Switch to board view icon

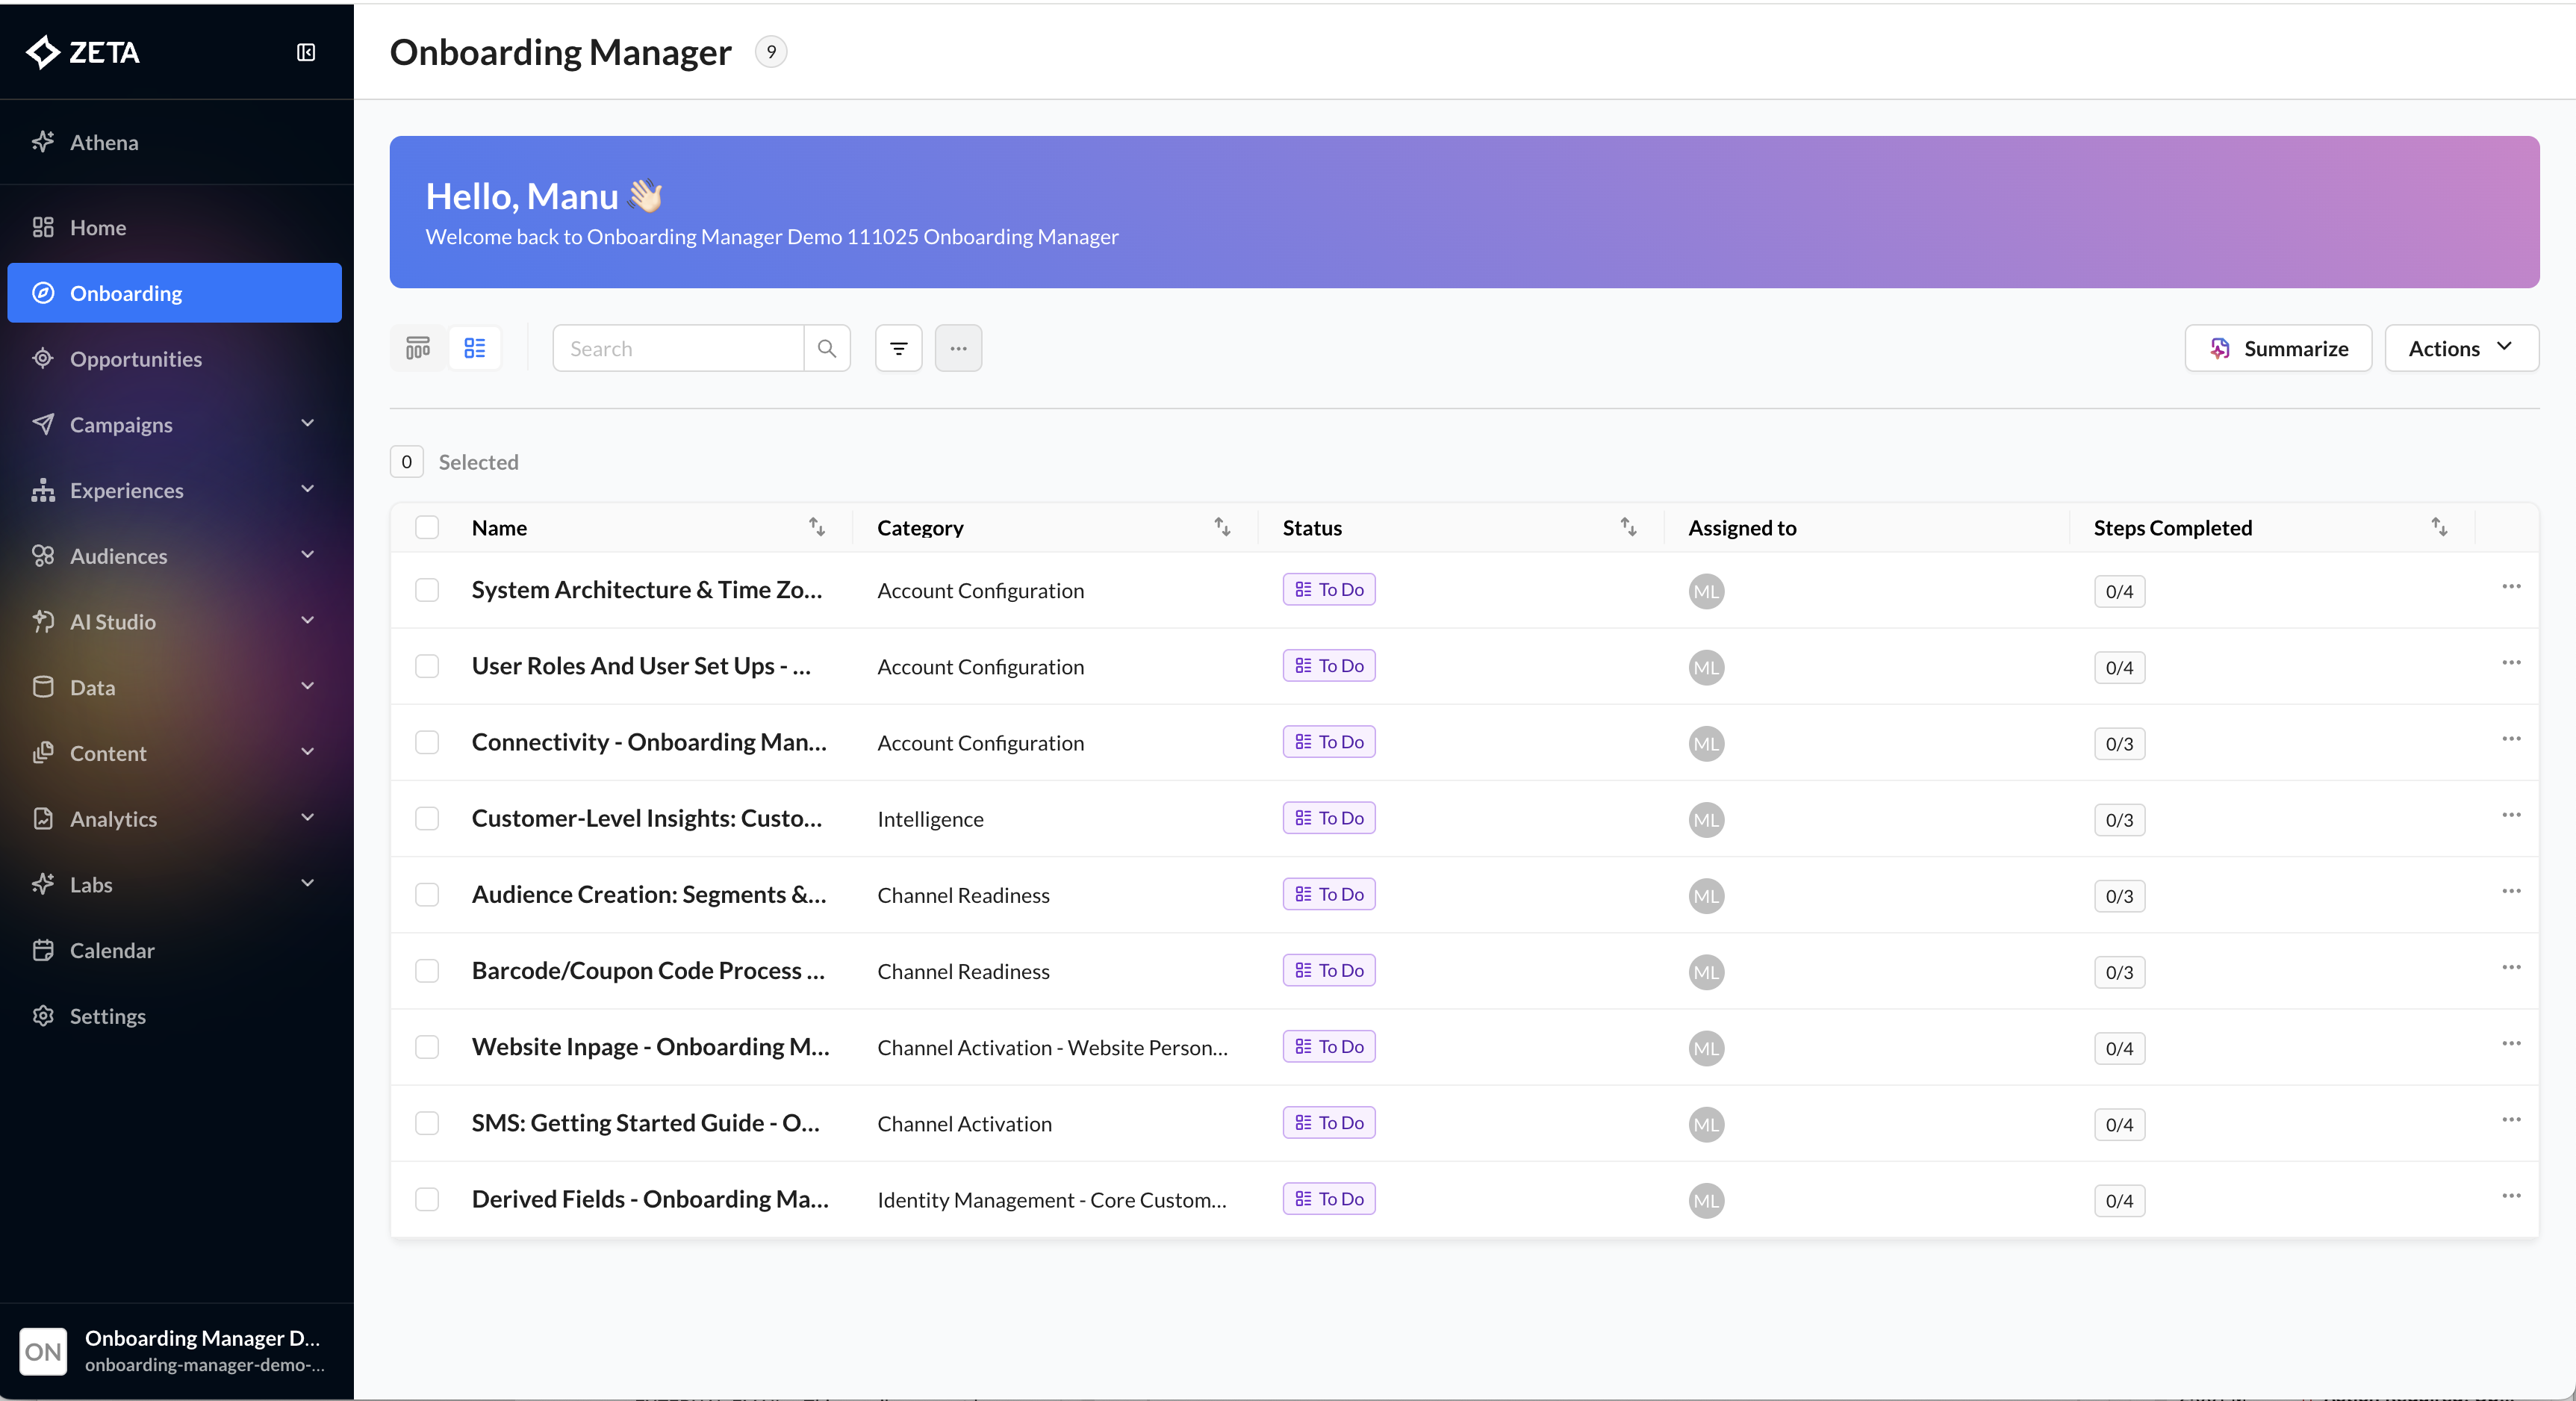pyautogui.click(x=418, y=348)
